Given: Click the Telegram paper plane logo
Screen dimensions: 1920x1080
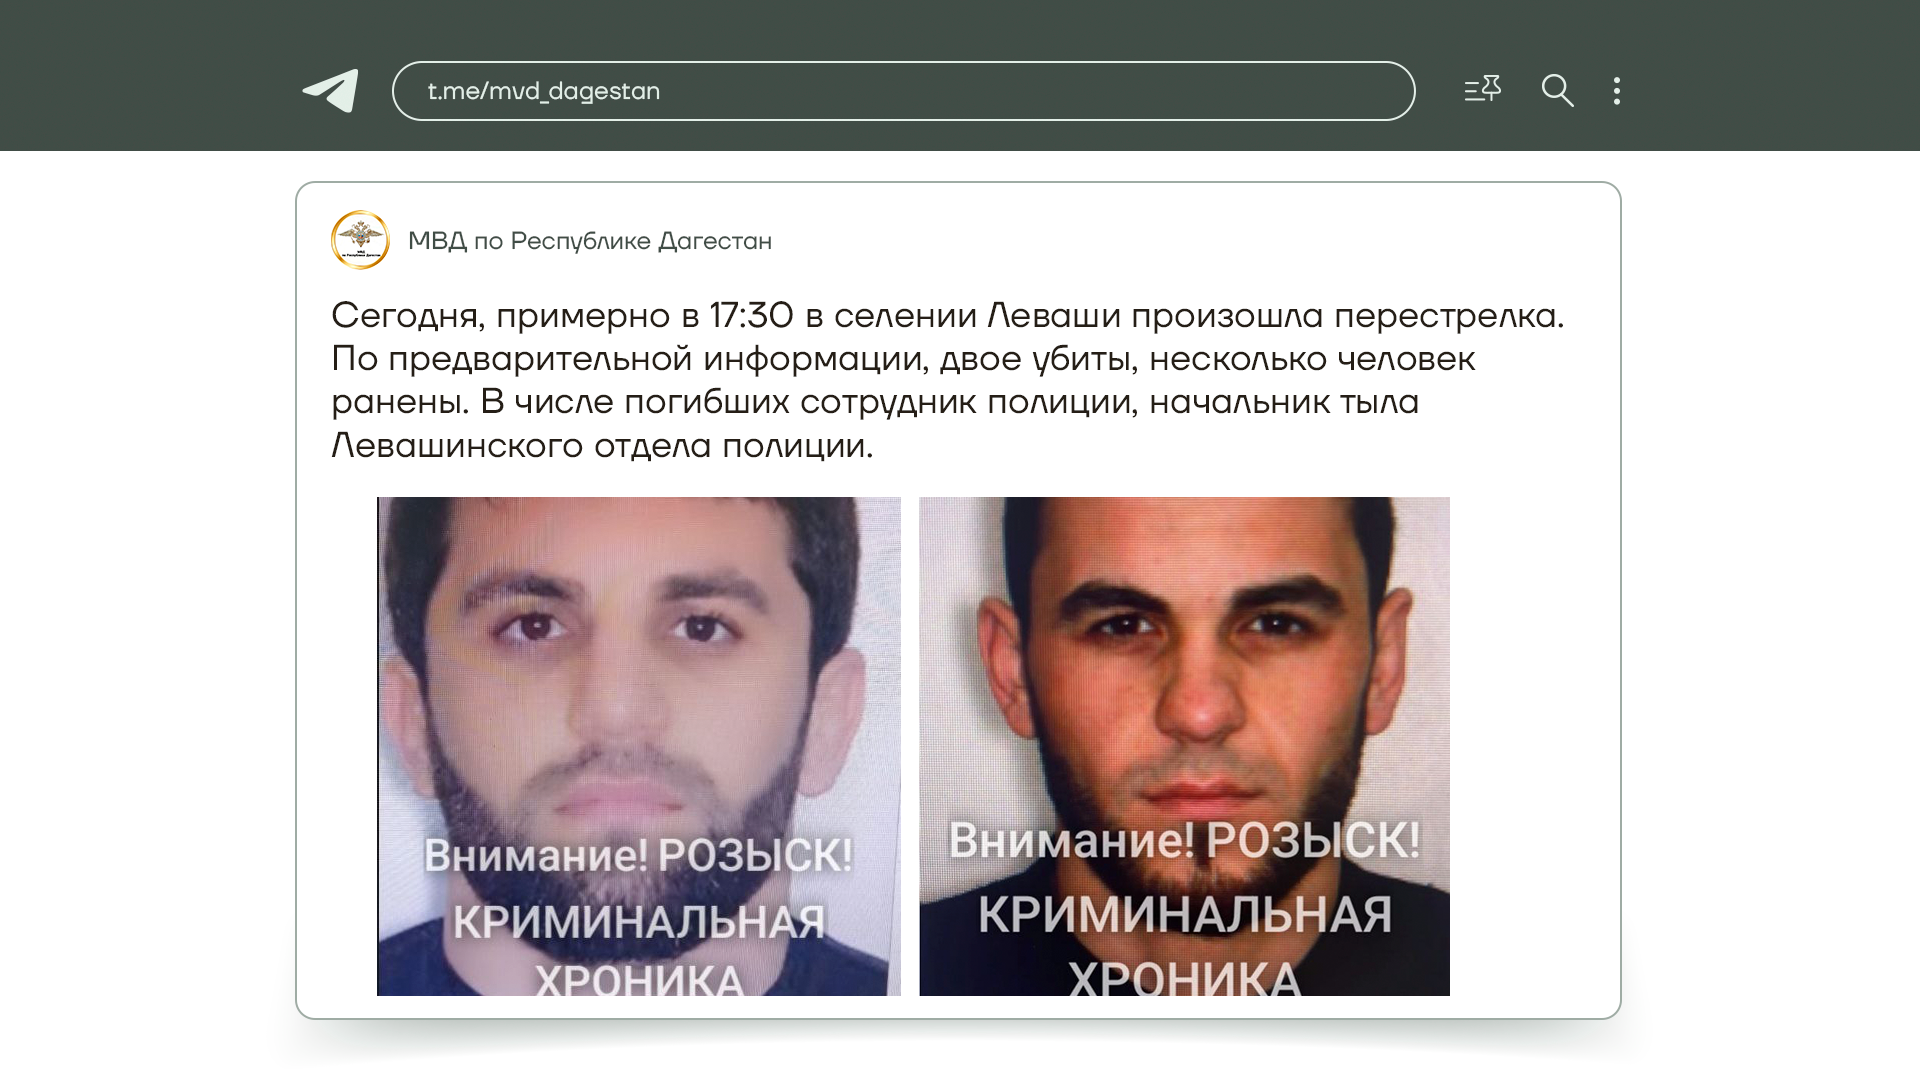Looking at the screenshot, I should [x=331, y=91].
